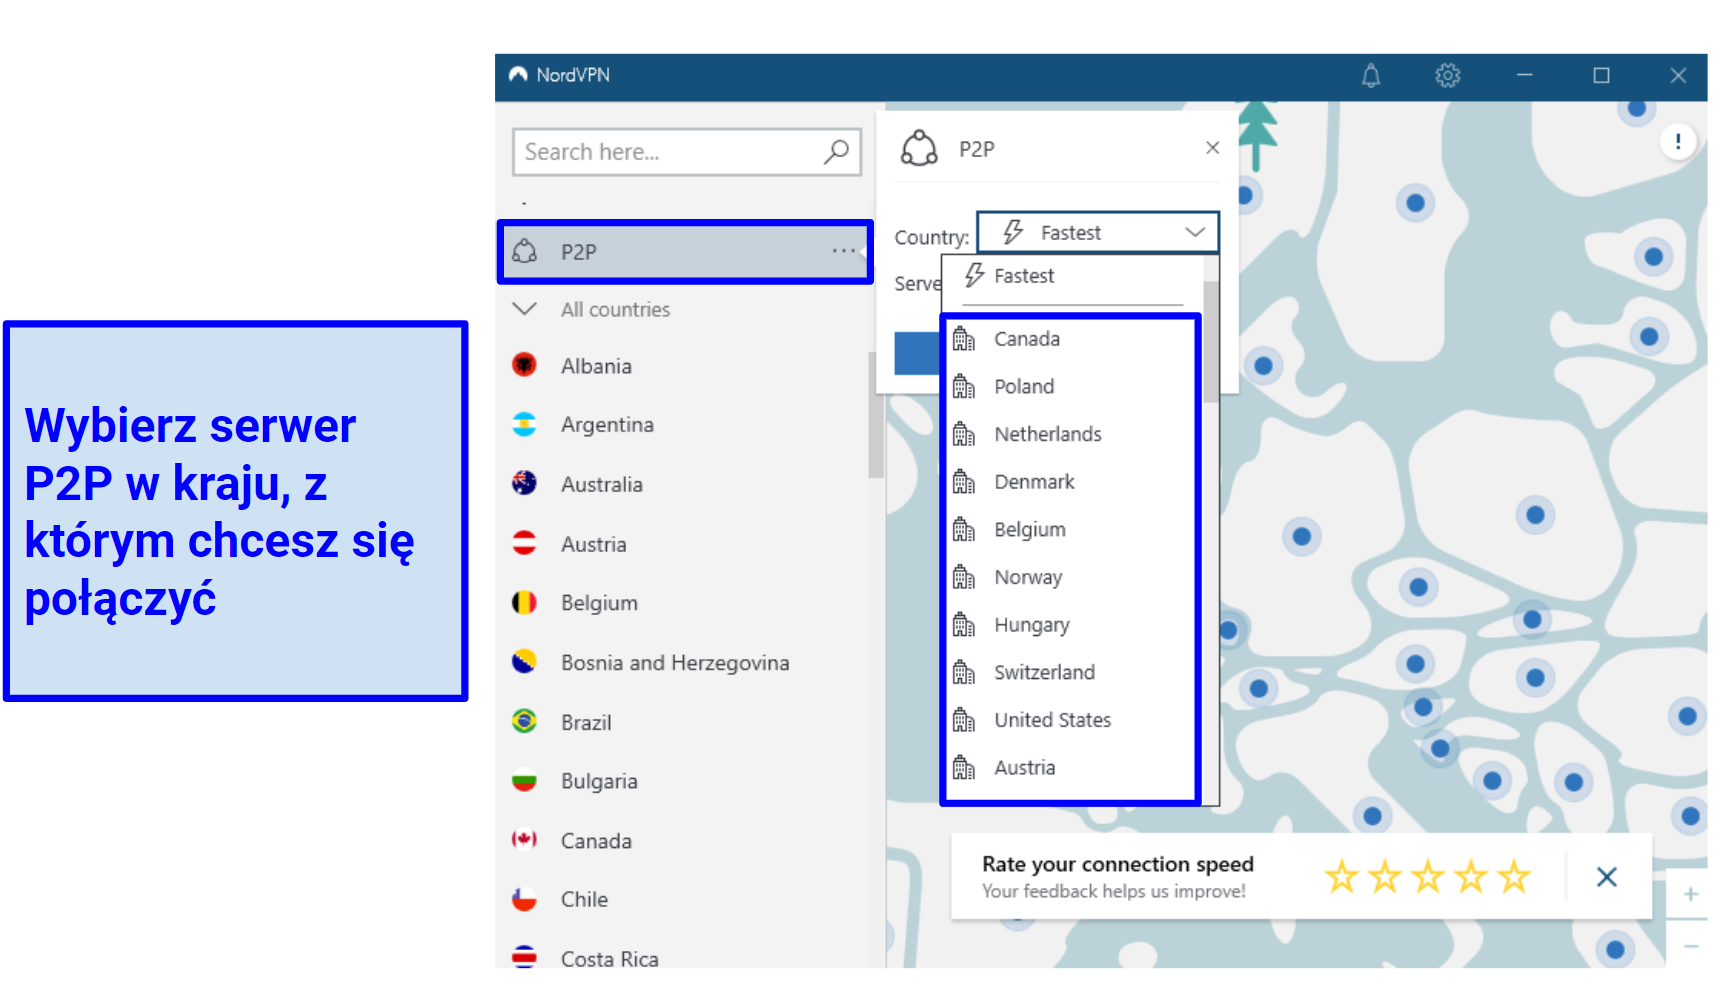The image size is (1713, 1006).
Task: Rate connection speed five stars
Action: click(1514, 877)
